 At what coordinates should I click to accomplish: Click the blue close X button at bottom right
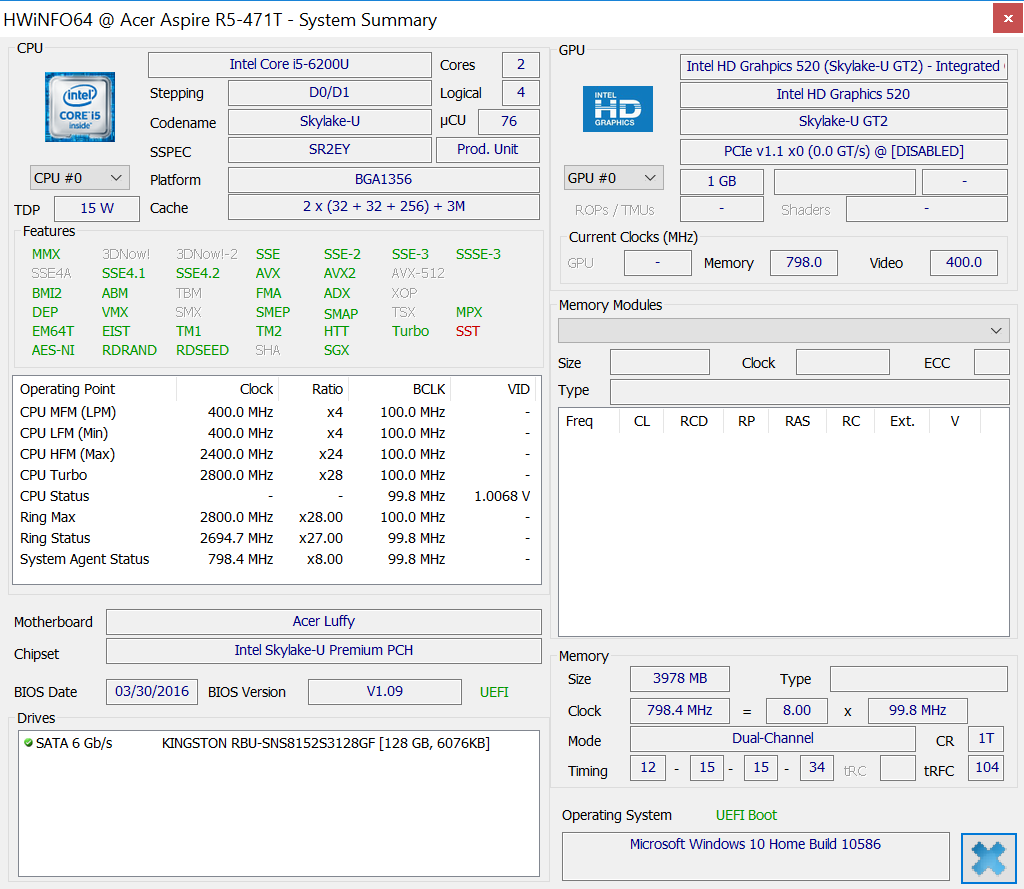click(988, 857)
